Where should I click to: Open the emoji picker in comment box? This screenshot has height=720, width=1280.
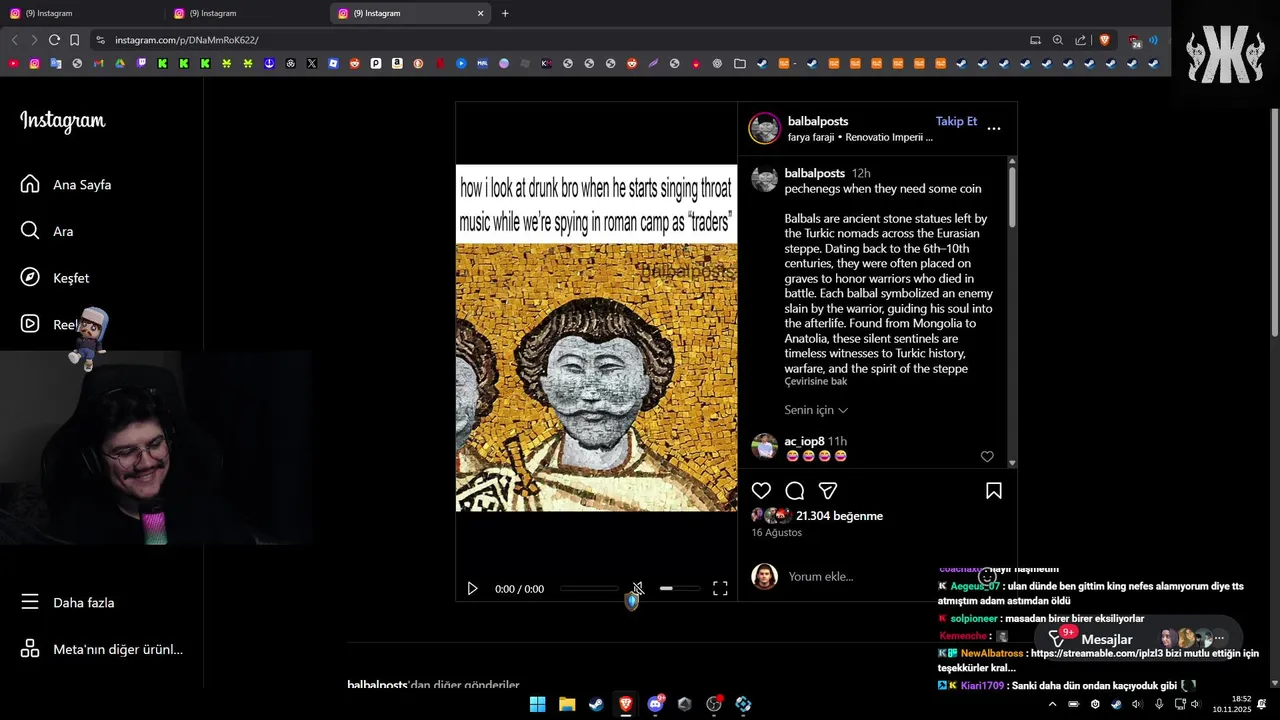(987, 576)
